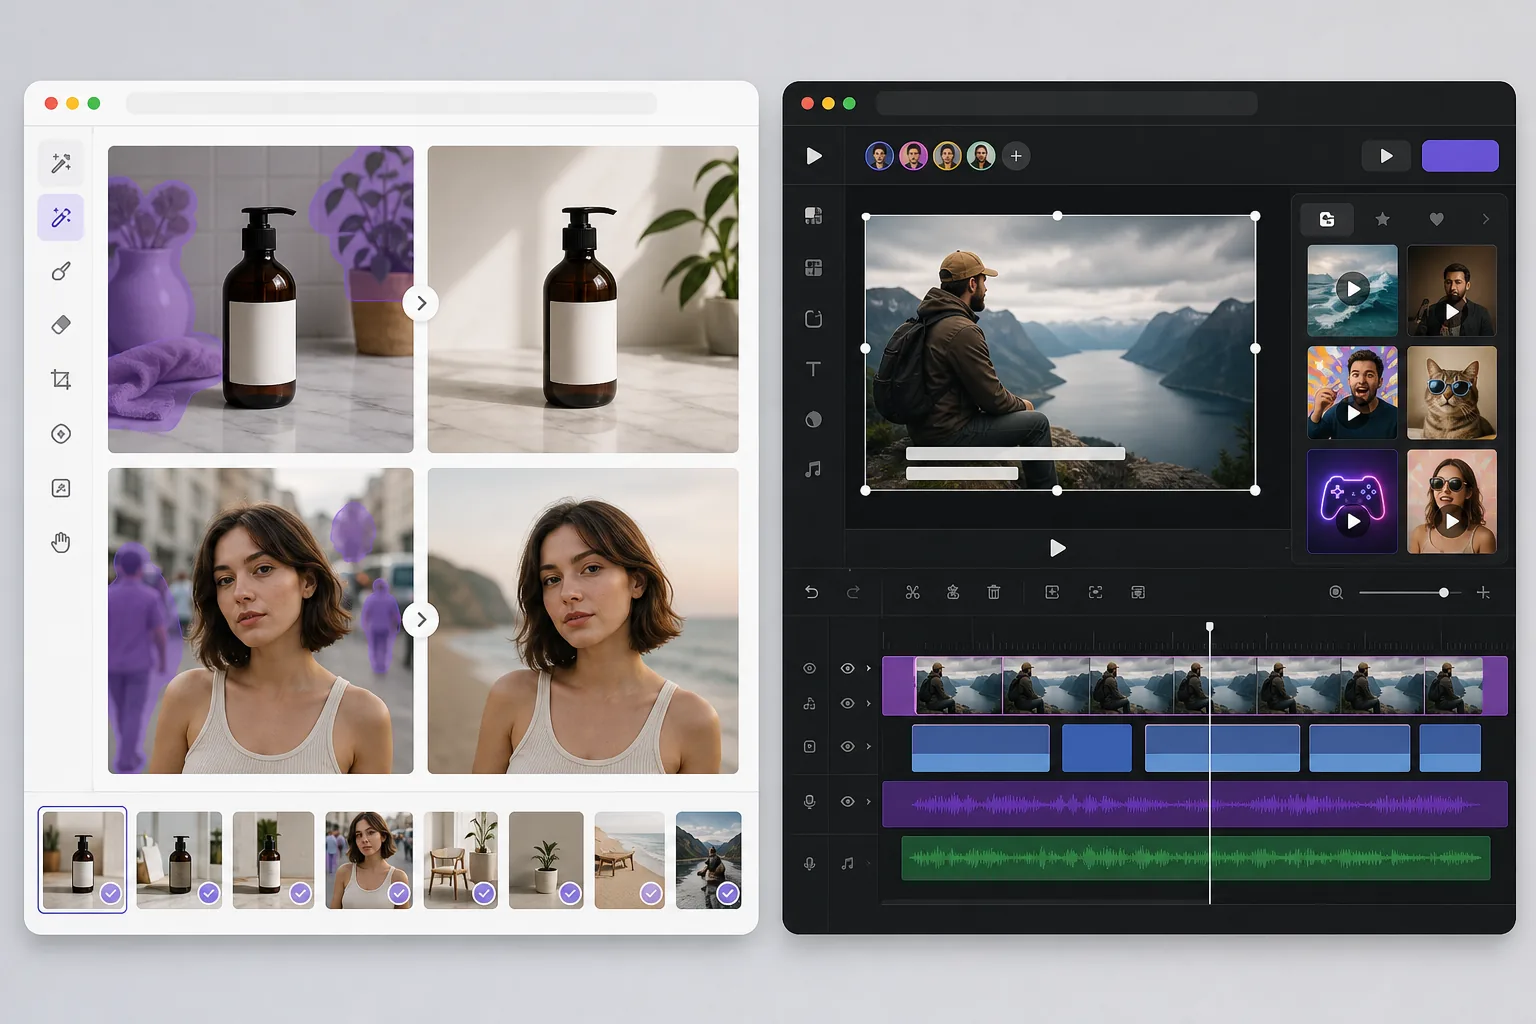Click the music note icon on the green audio track
Viewport: 1536px width, 1024px height.
tap(848, 863)
